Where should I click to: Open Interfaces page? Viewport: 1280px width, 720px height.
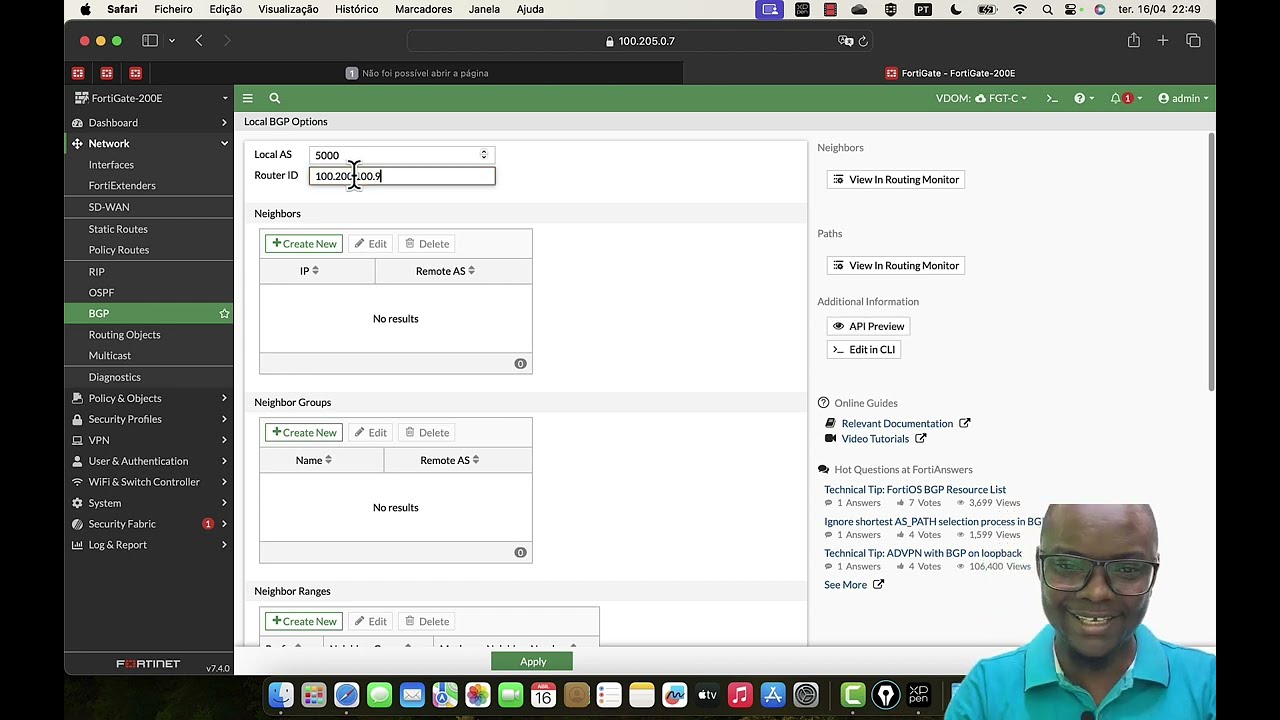[111, 164]
